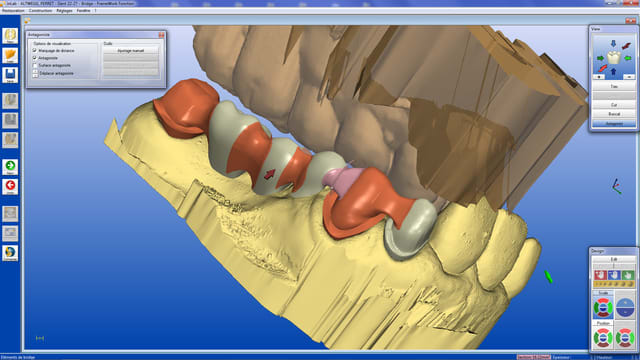Click the green Next arrow sidebar icon

(x=10, y=167)
